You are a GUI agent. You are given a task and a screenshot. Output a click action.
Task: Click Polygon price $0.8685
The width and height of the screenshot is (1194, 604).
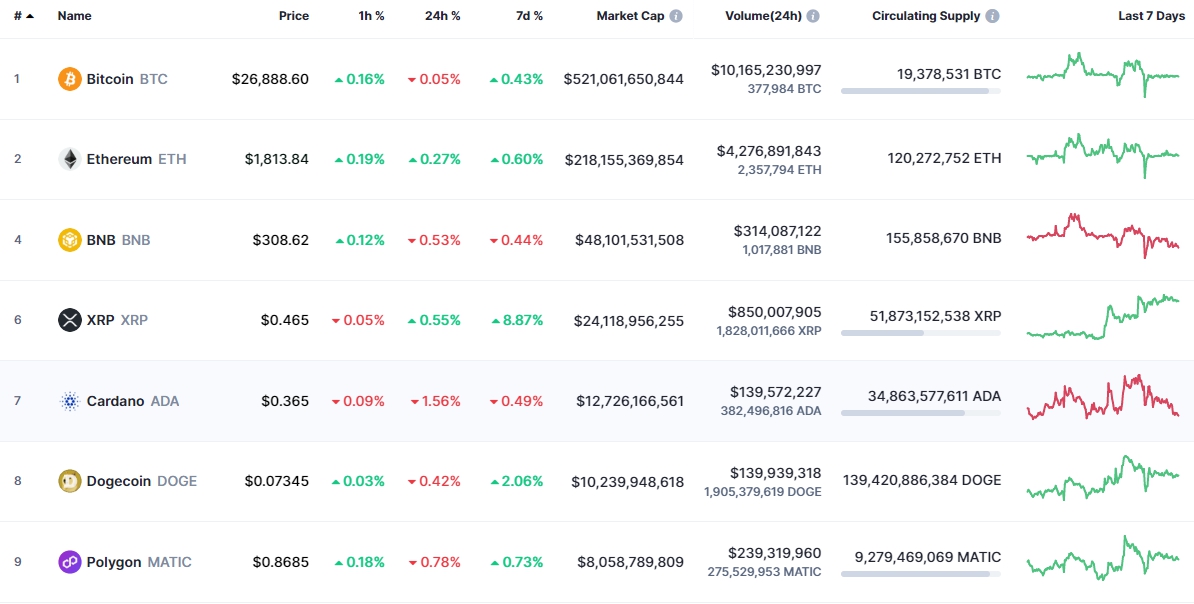[x=281, y=562]
